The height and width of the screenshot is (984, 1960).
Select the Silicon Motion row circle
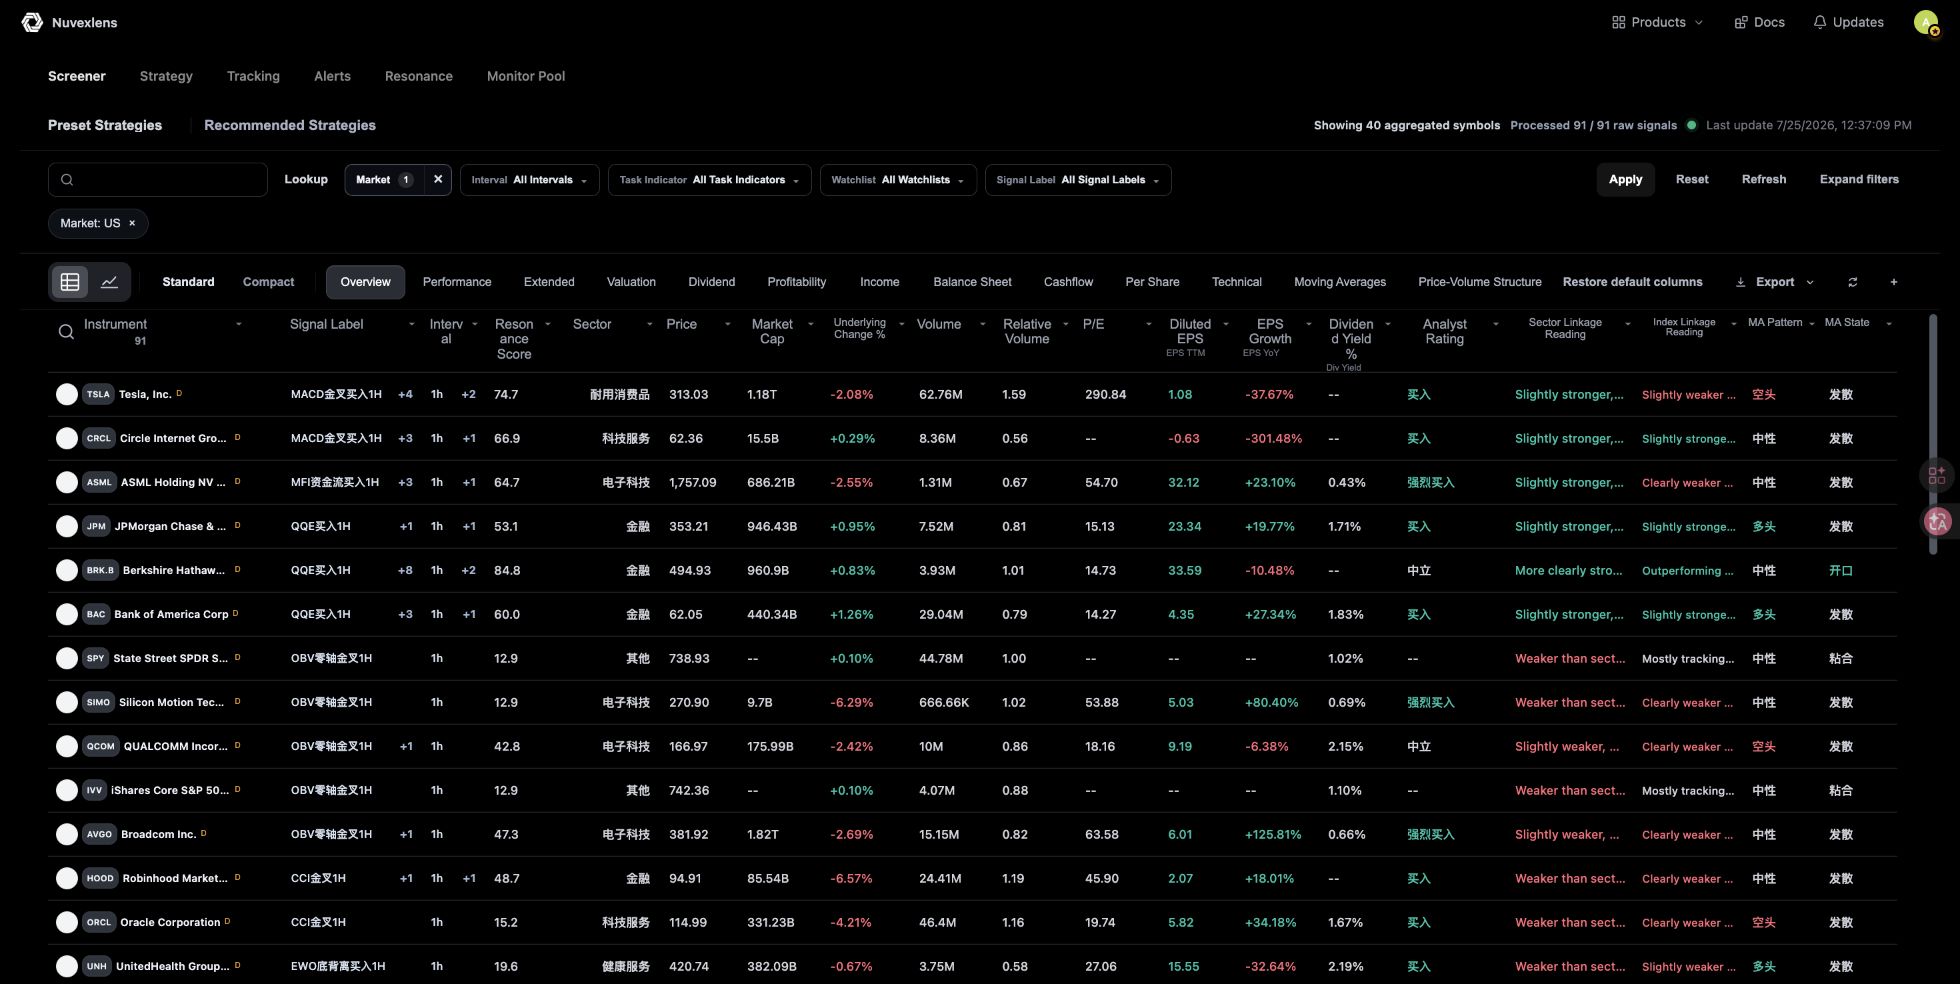67,702
